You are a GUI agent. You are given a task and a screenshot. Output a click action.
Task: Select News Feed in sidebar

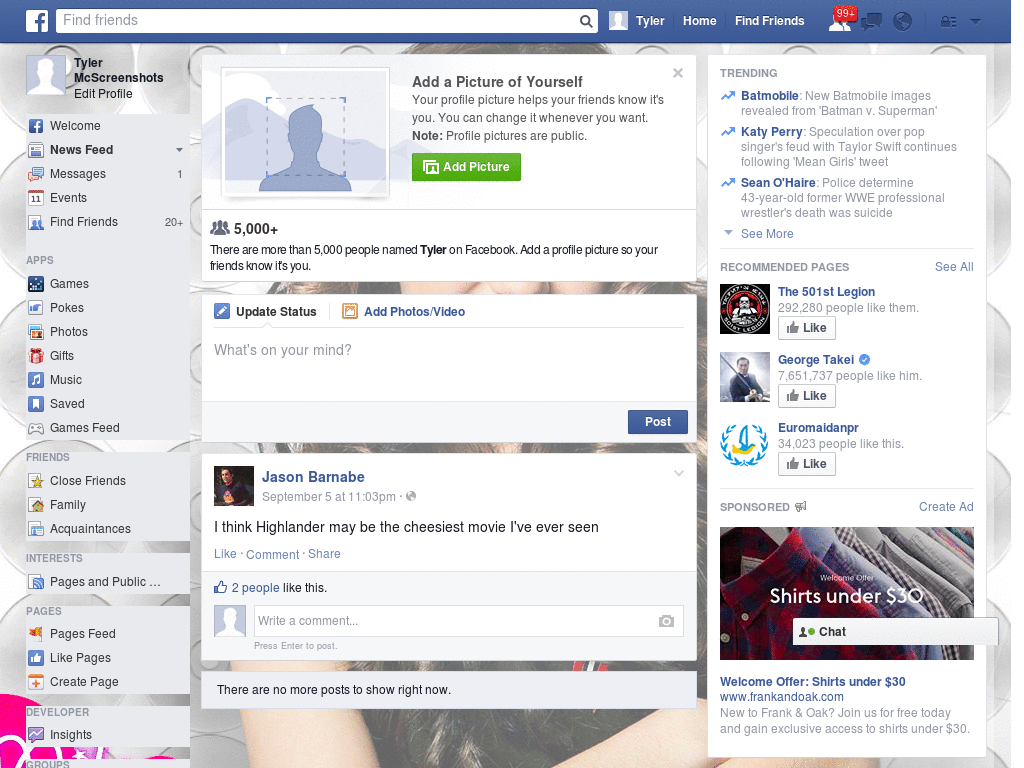tap(82, 150)
